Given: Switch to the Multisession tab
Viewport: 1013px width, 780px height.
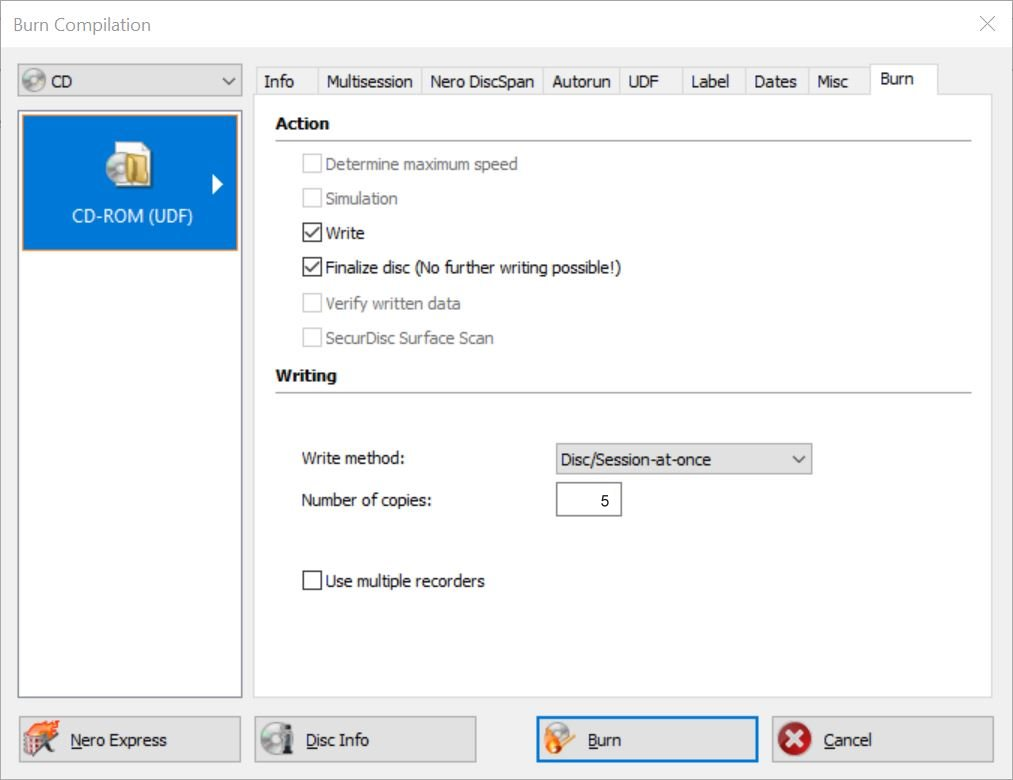Looking at the screenshot, I should [369, 82].
